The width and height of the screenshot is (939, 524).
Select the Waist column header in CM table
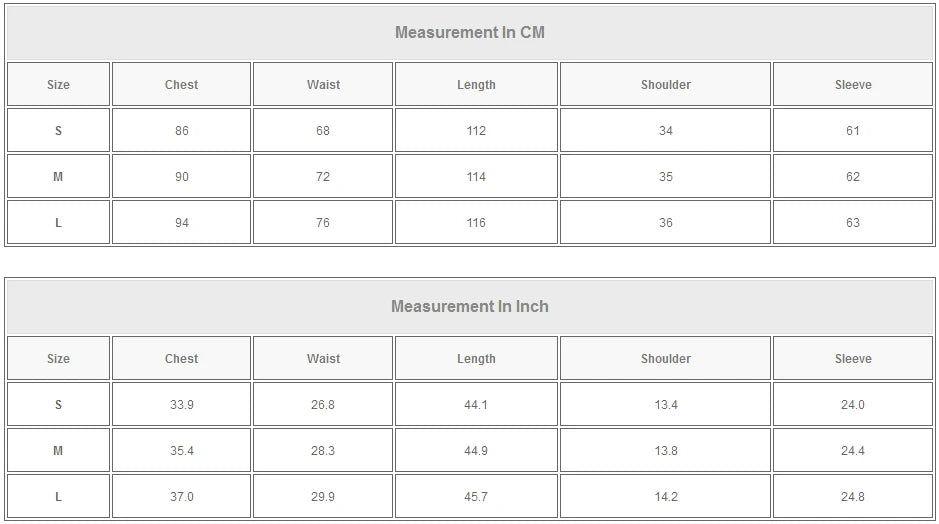323,85
